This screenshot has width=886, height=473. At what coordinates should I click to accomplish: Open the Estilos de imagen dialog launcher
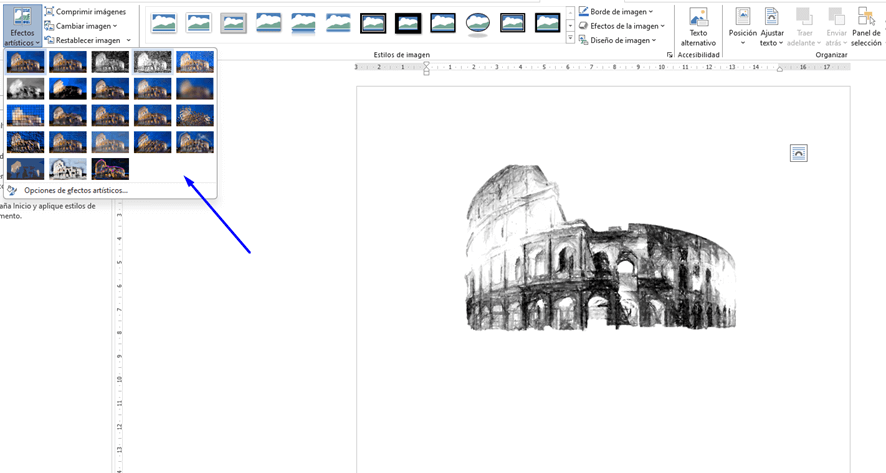(x=669, y=55)
